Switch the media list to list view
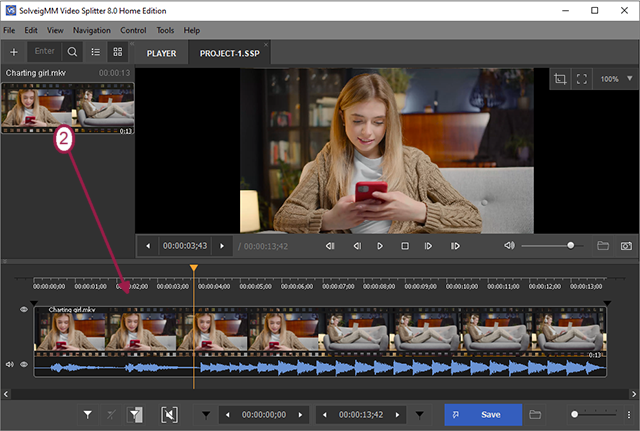Screen dimensions: 640x431 click(x=96, y=51)
